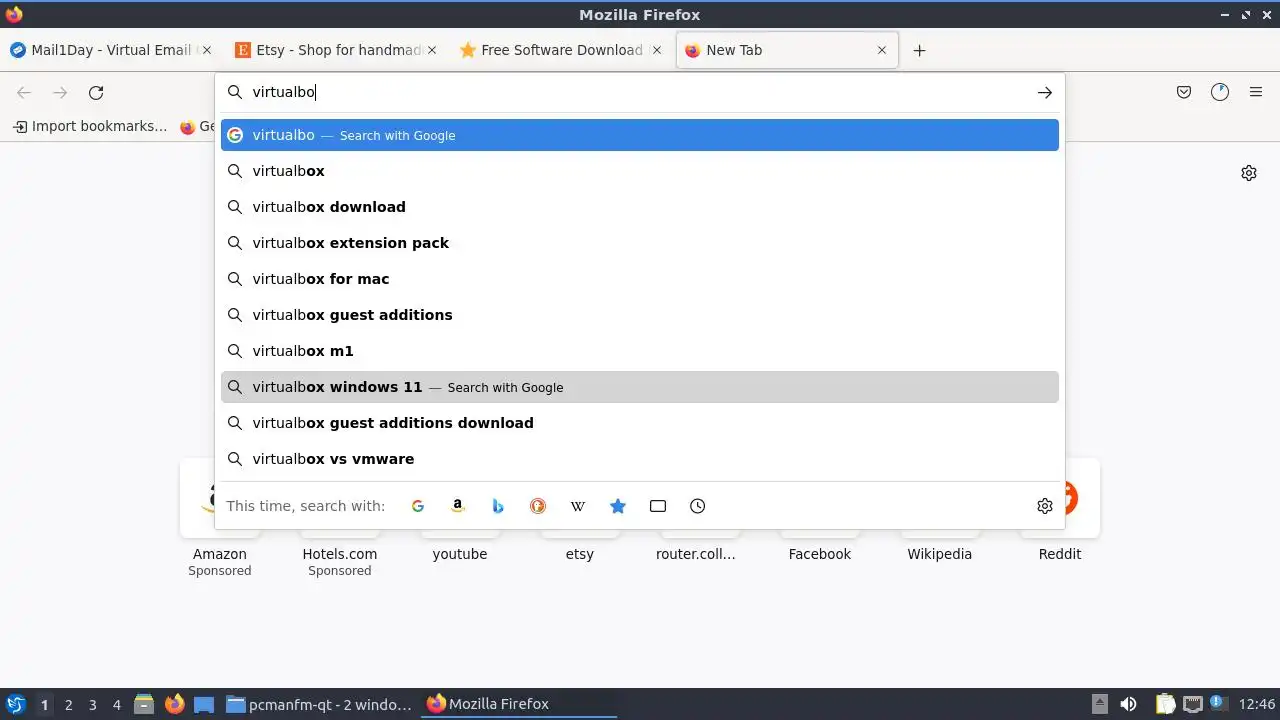Open the clipboard manager tray icon
Viewport: 1280px width, 720px height.
[x=1166, y=704]
